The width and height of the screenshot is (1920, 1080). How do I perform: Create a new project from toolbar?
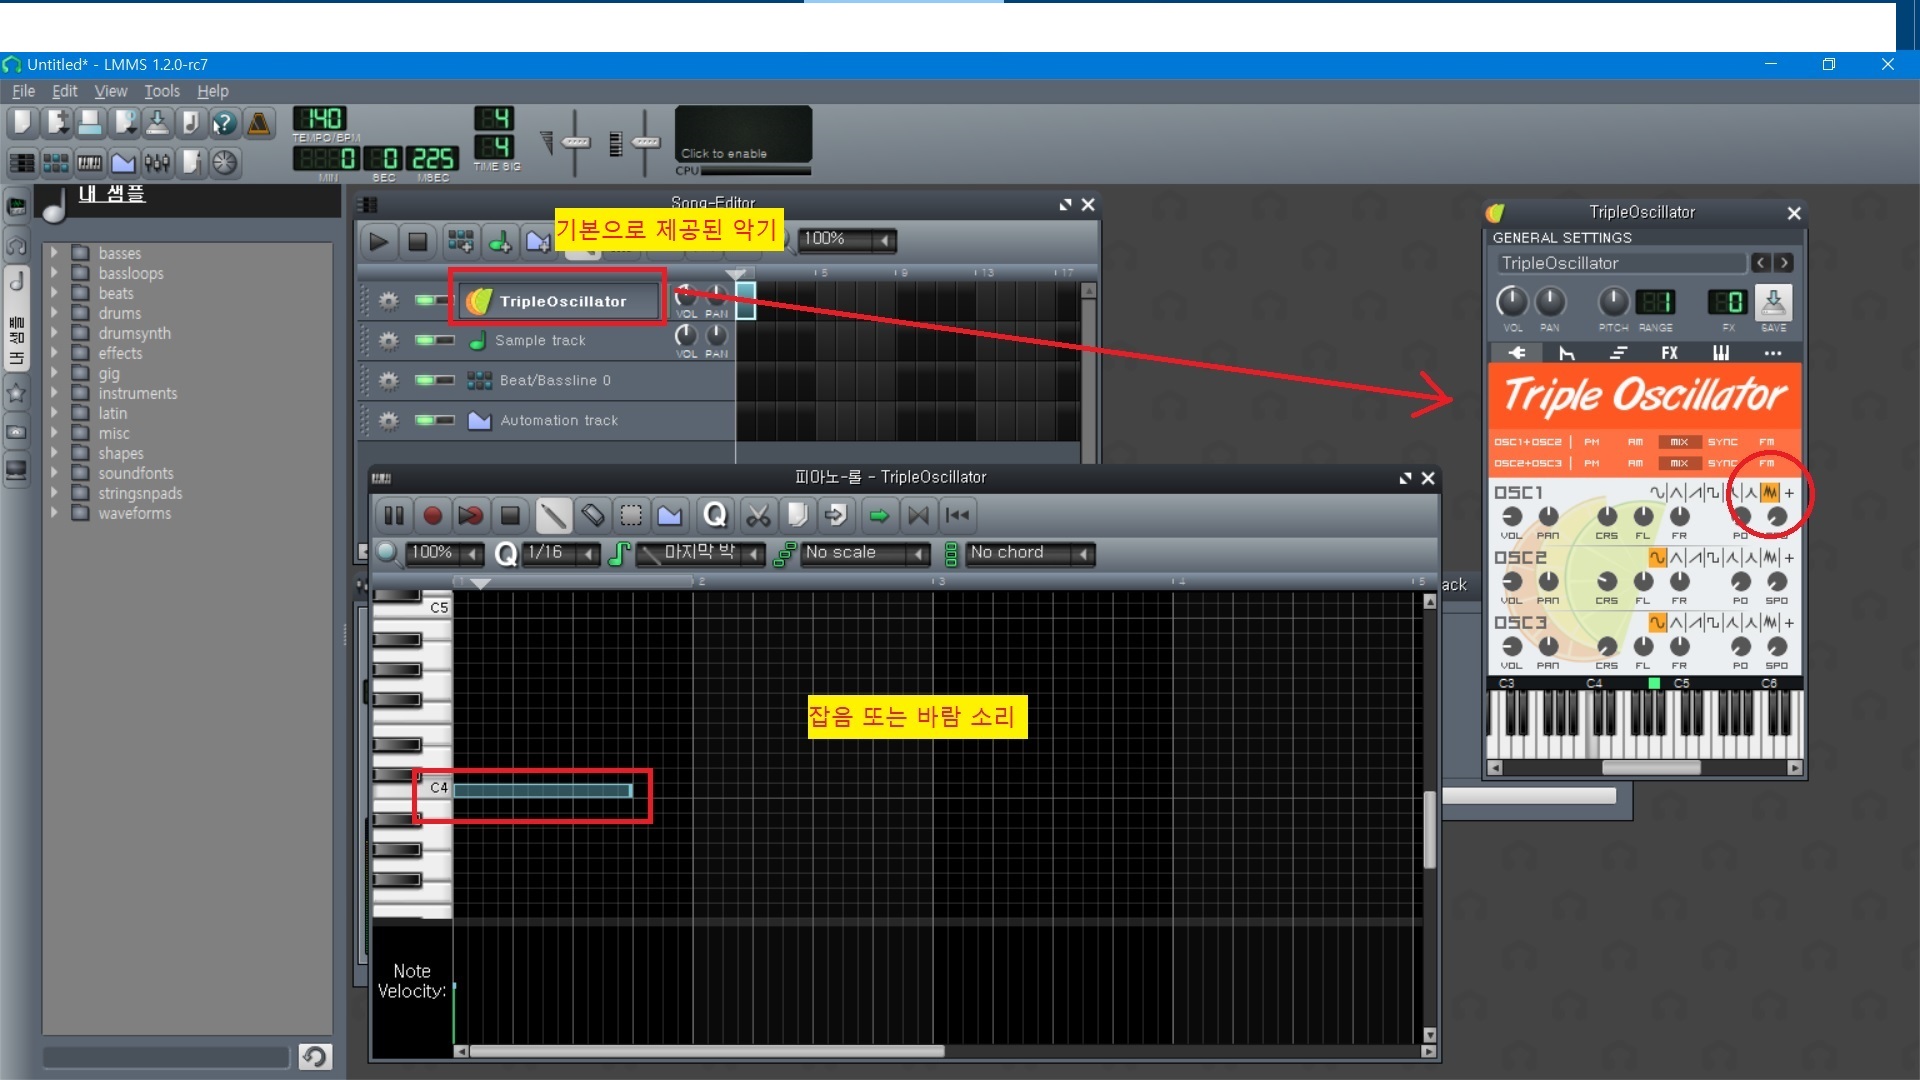(x=22, y=123)
